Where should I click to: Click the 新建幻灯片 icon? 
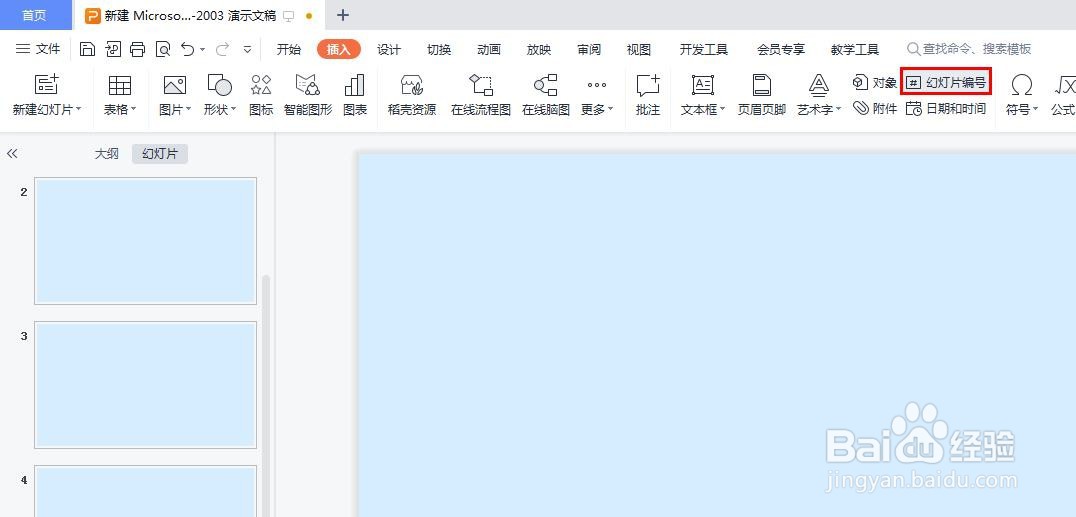click(x=47, y=85)
